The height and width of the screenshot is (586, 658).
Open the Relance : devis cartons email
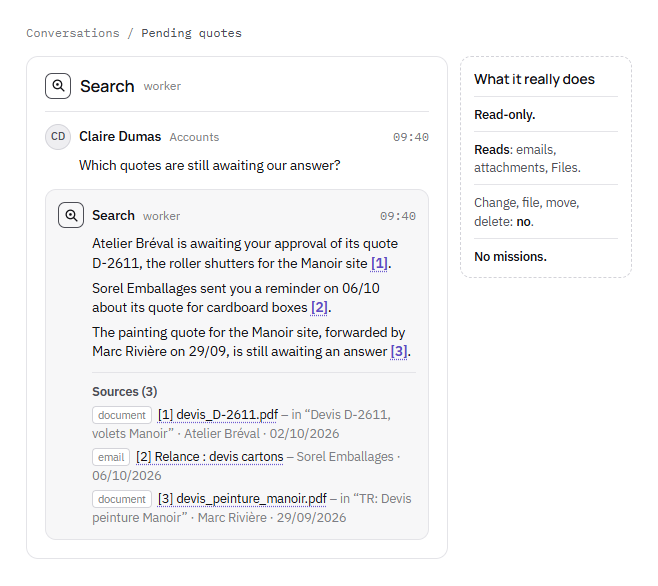[210, 457]
